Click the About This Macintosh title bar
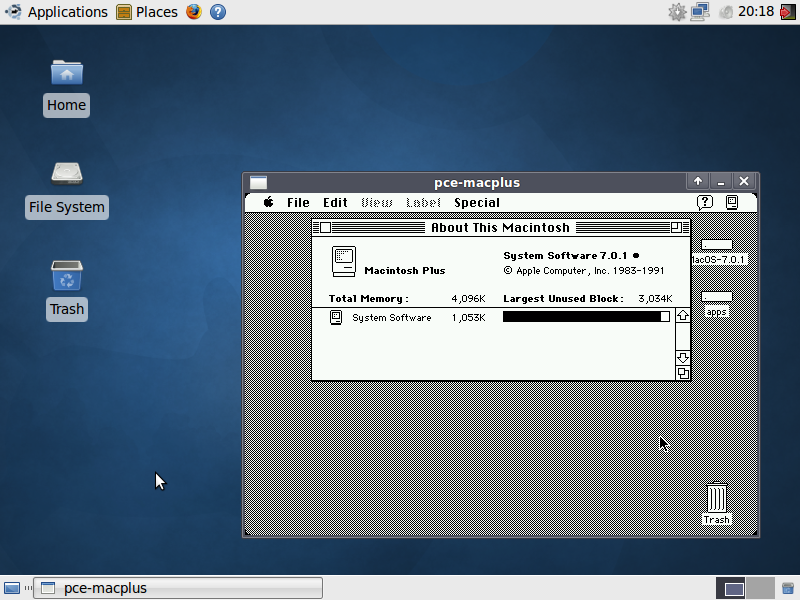 click(501, 228)
